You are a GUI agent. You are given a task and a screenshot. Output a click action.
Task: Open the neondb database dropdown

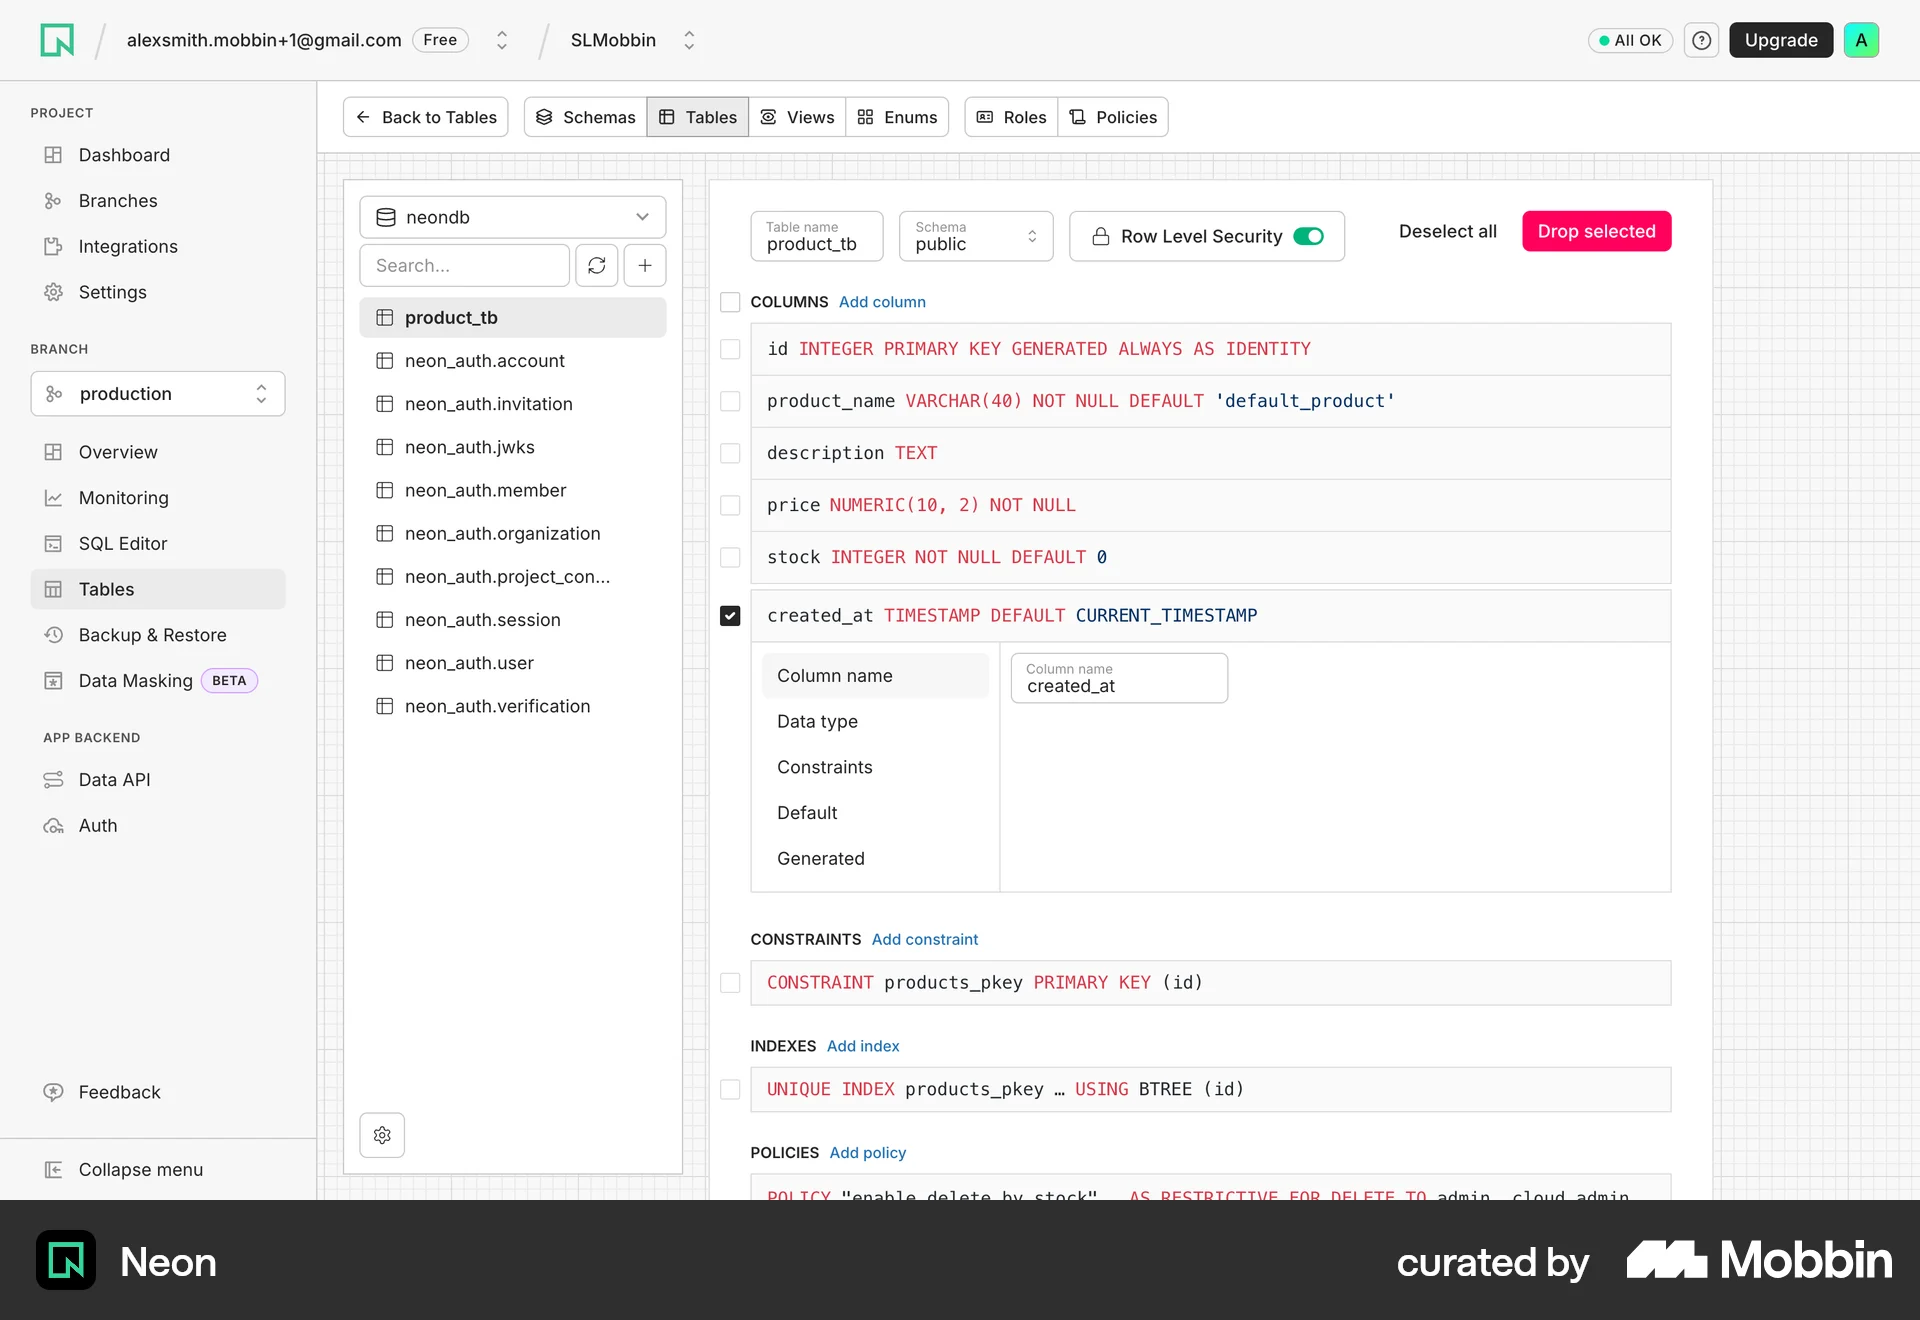coord(512,217)
